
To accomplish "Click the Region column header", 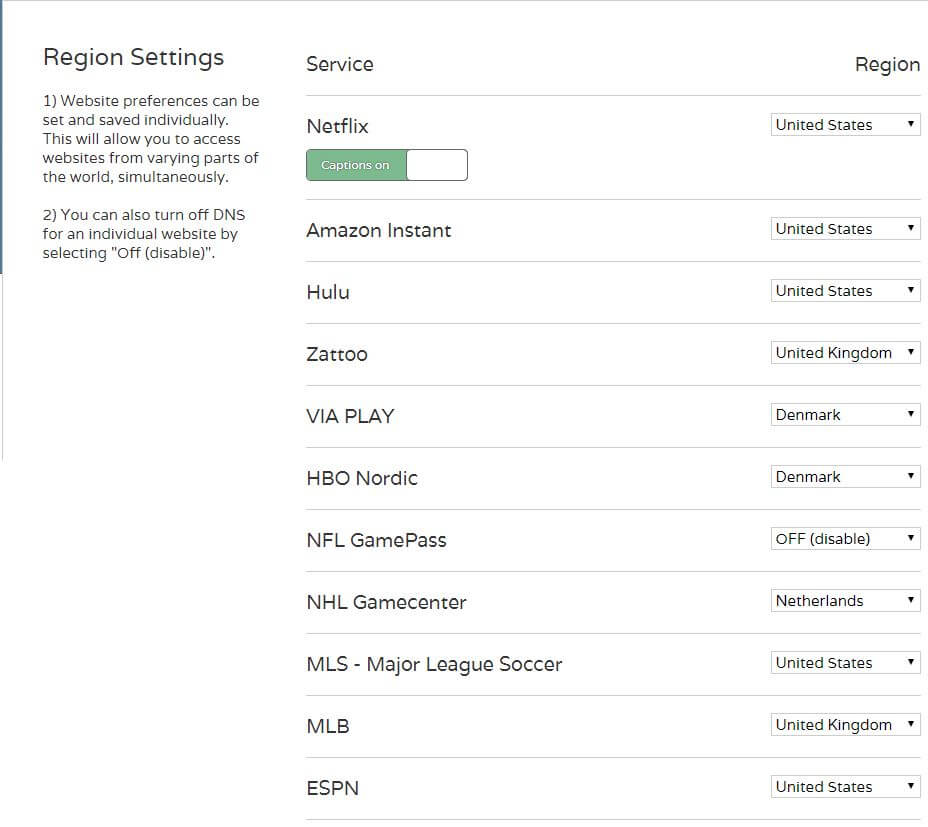I will click(887, 65).
